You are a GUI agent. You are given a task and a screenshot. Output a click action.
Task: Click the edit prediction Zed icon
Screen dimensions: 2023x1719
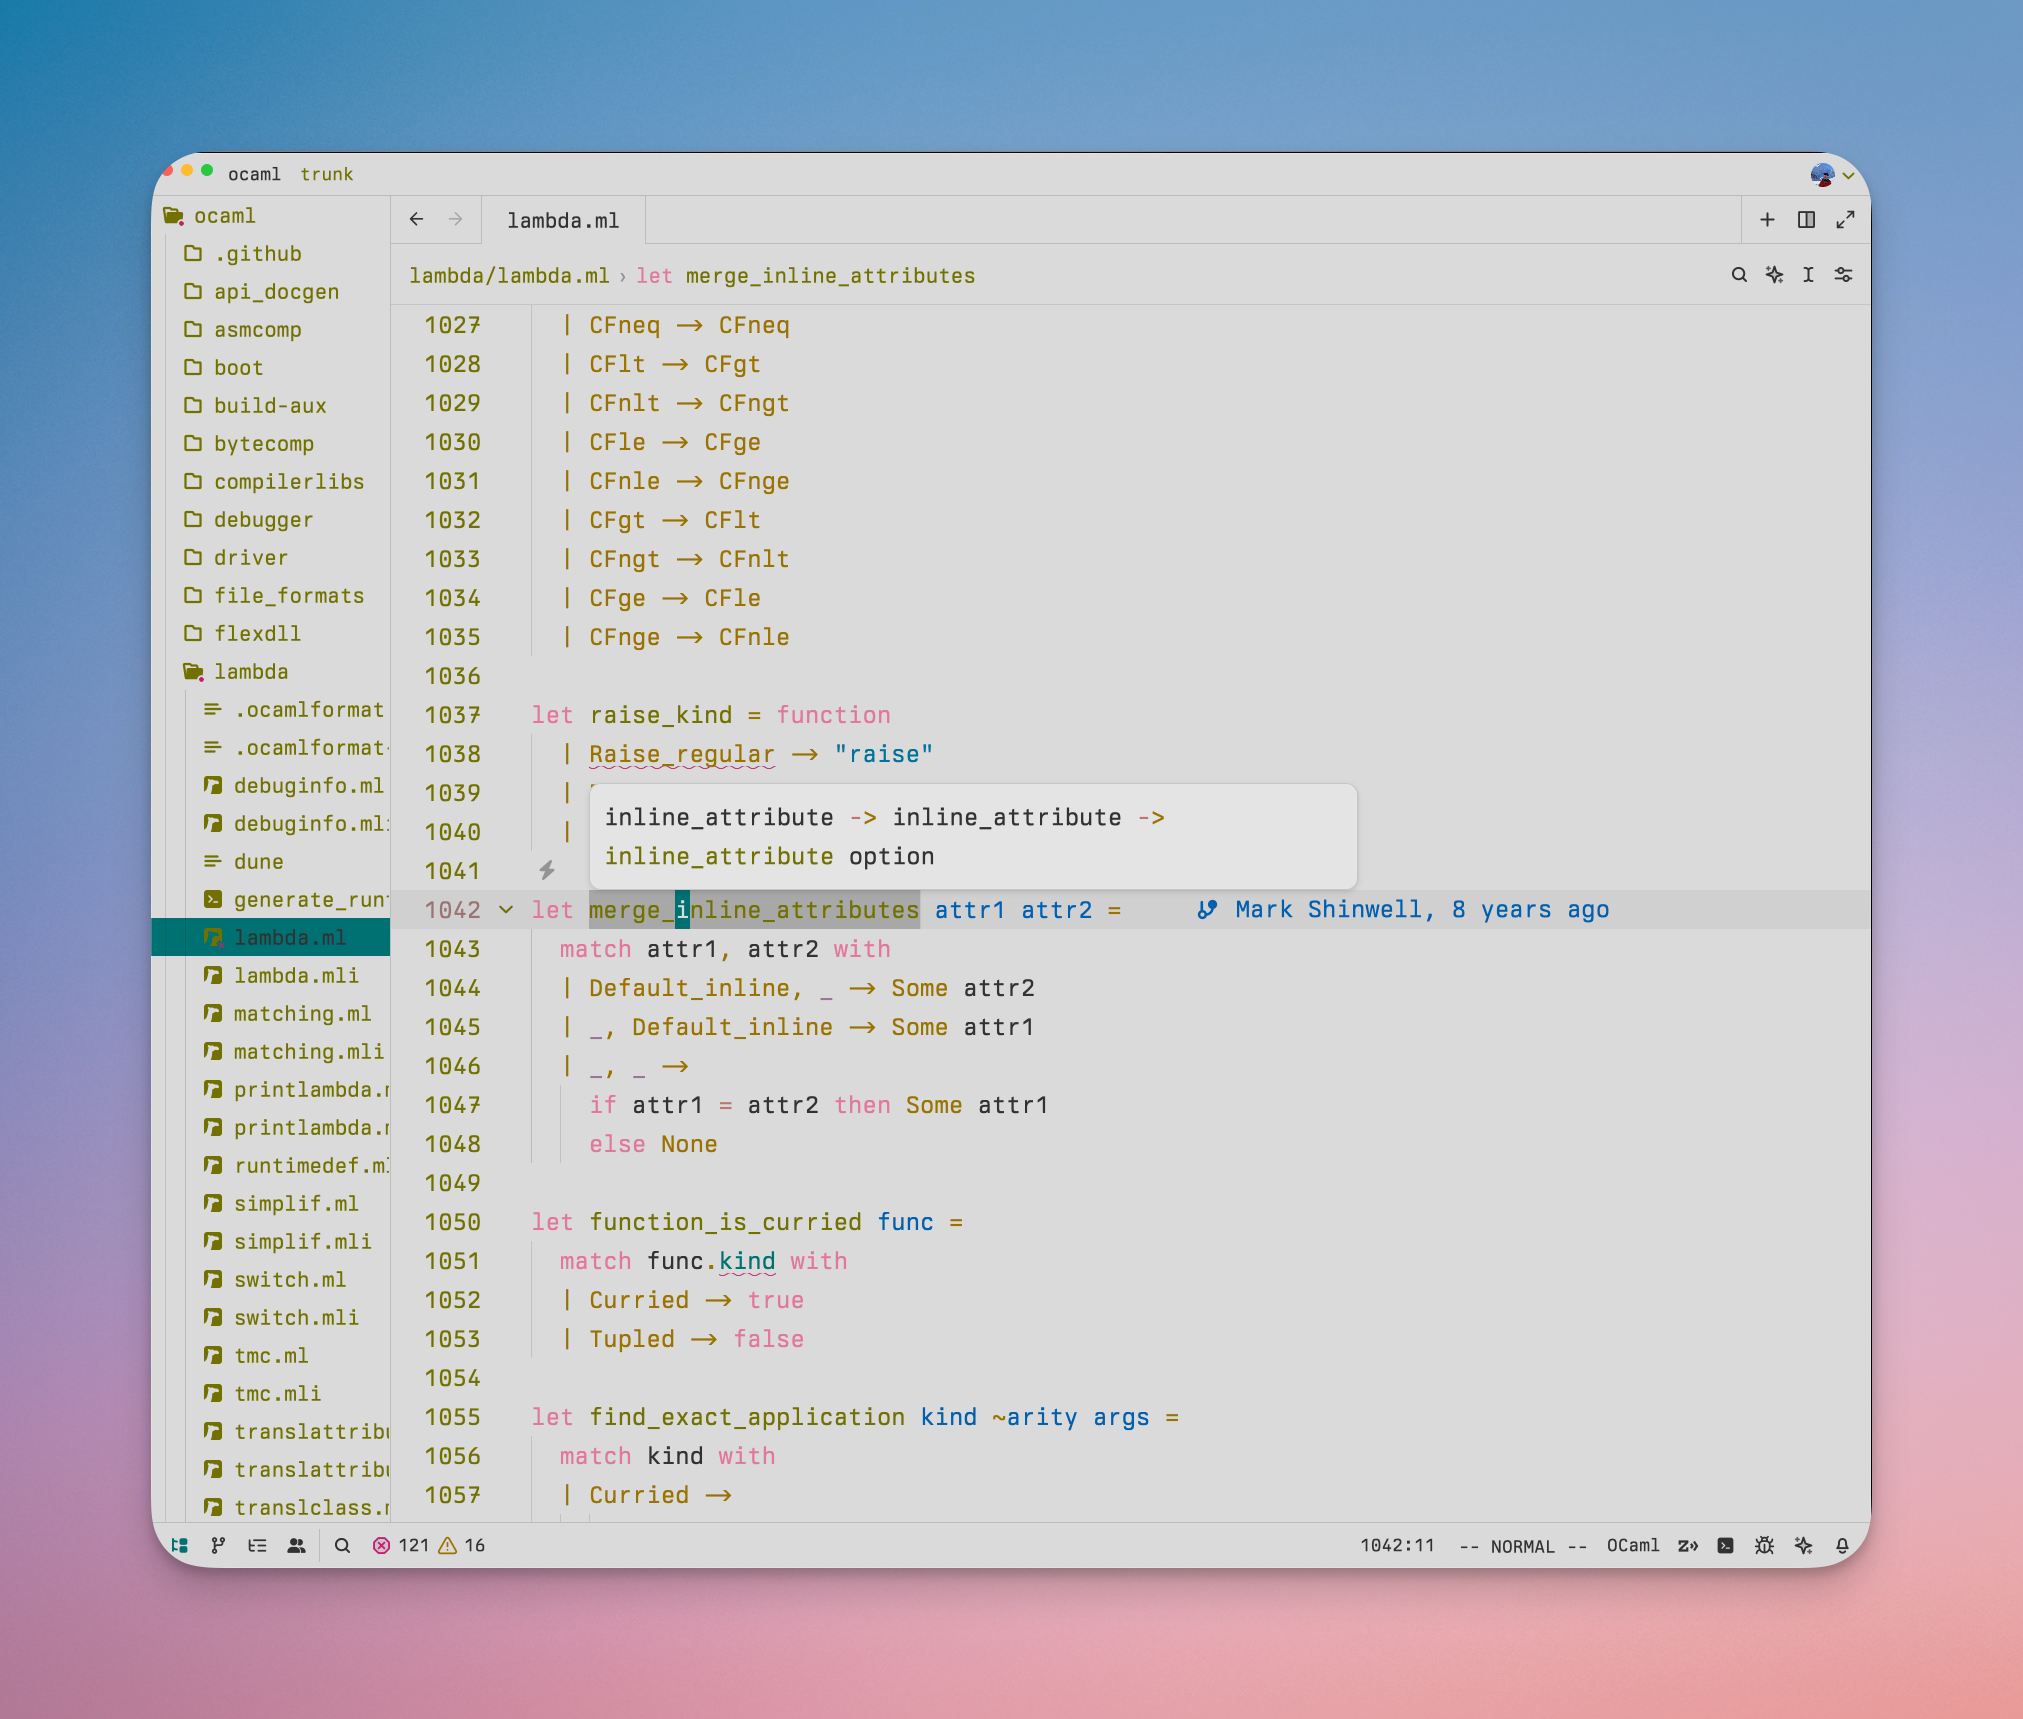[1688, 1545]
